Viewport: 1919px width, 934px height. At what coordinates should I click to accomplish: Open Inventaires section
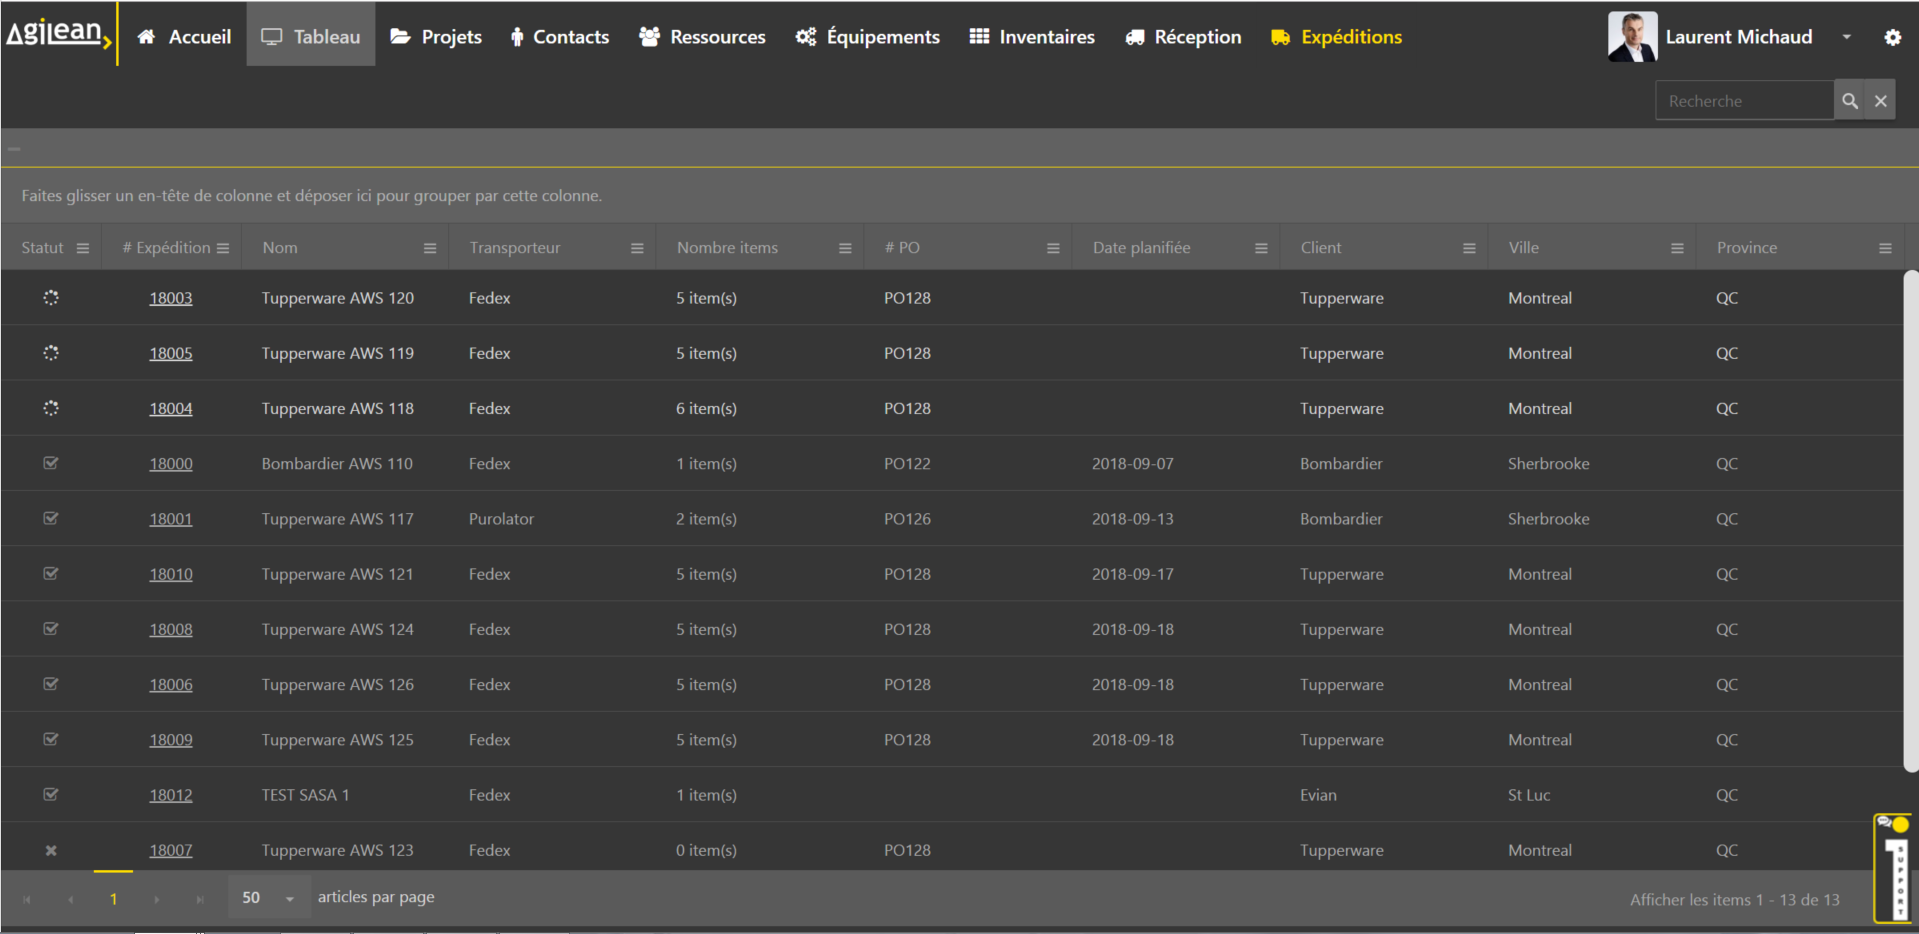click(1032, 37)
